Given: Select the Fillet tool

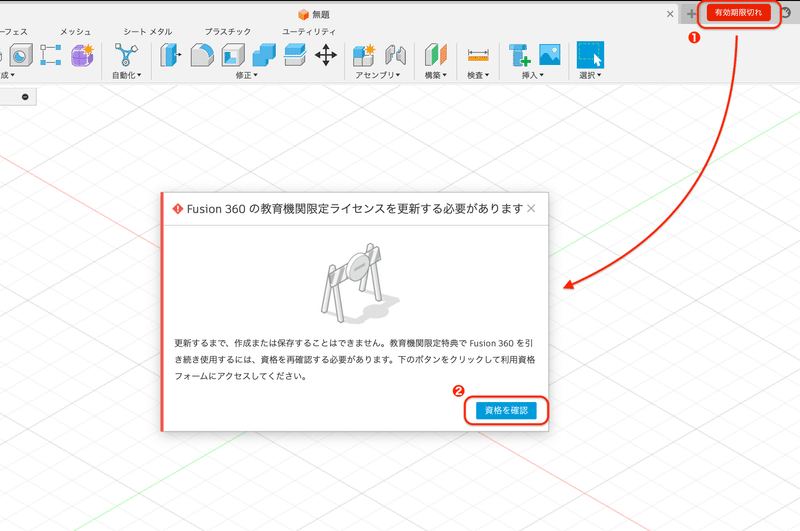Looking at the screenshot, I should point(202,55).
